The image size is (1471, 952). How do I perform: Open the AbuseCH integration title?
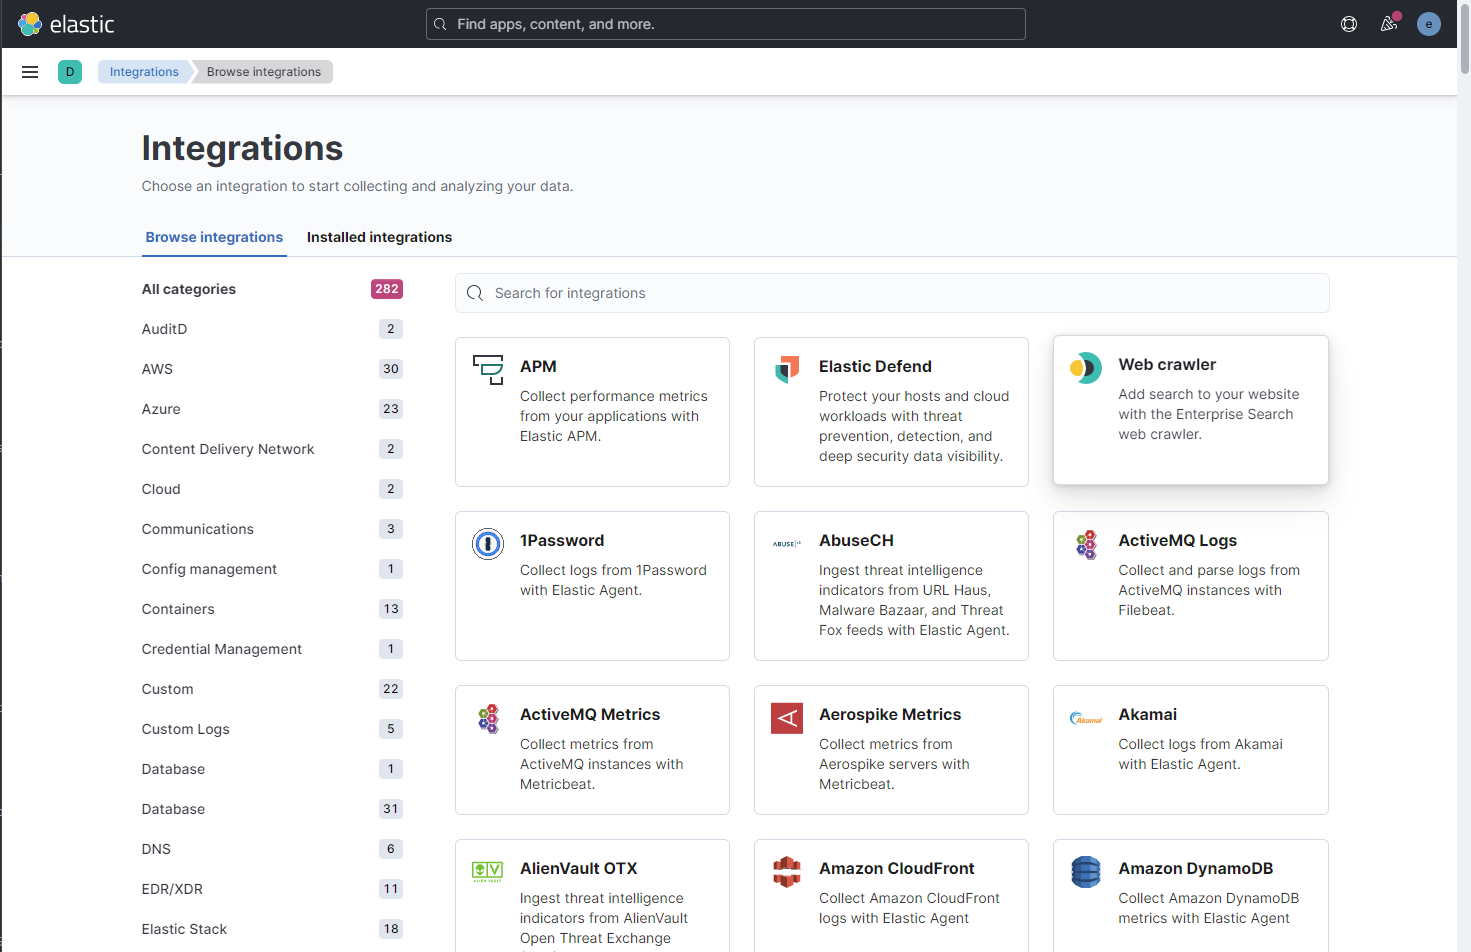pyautogui.click(x=856, y=541)
